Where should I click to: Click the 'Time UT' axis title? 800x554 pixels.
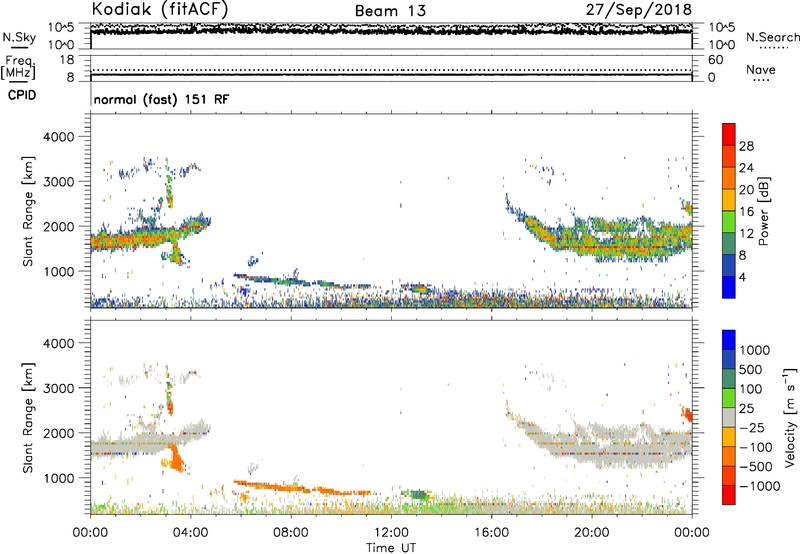tap(391, 548)
